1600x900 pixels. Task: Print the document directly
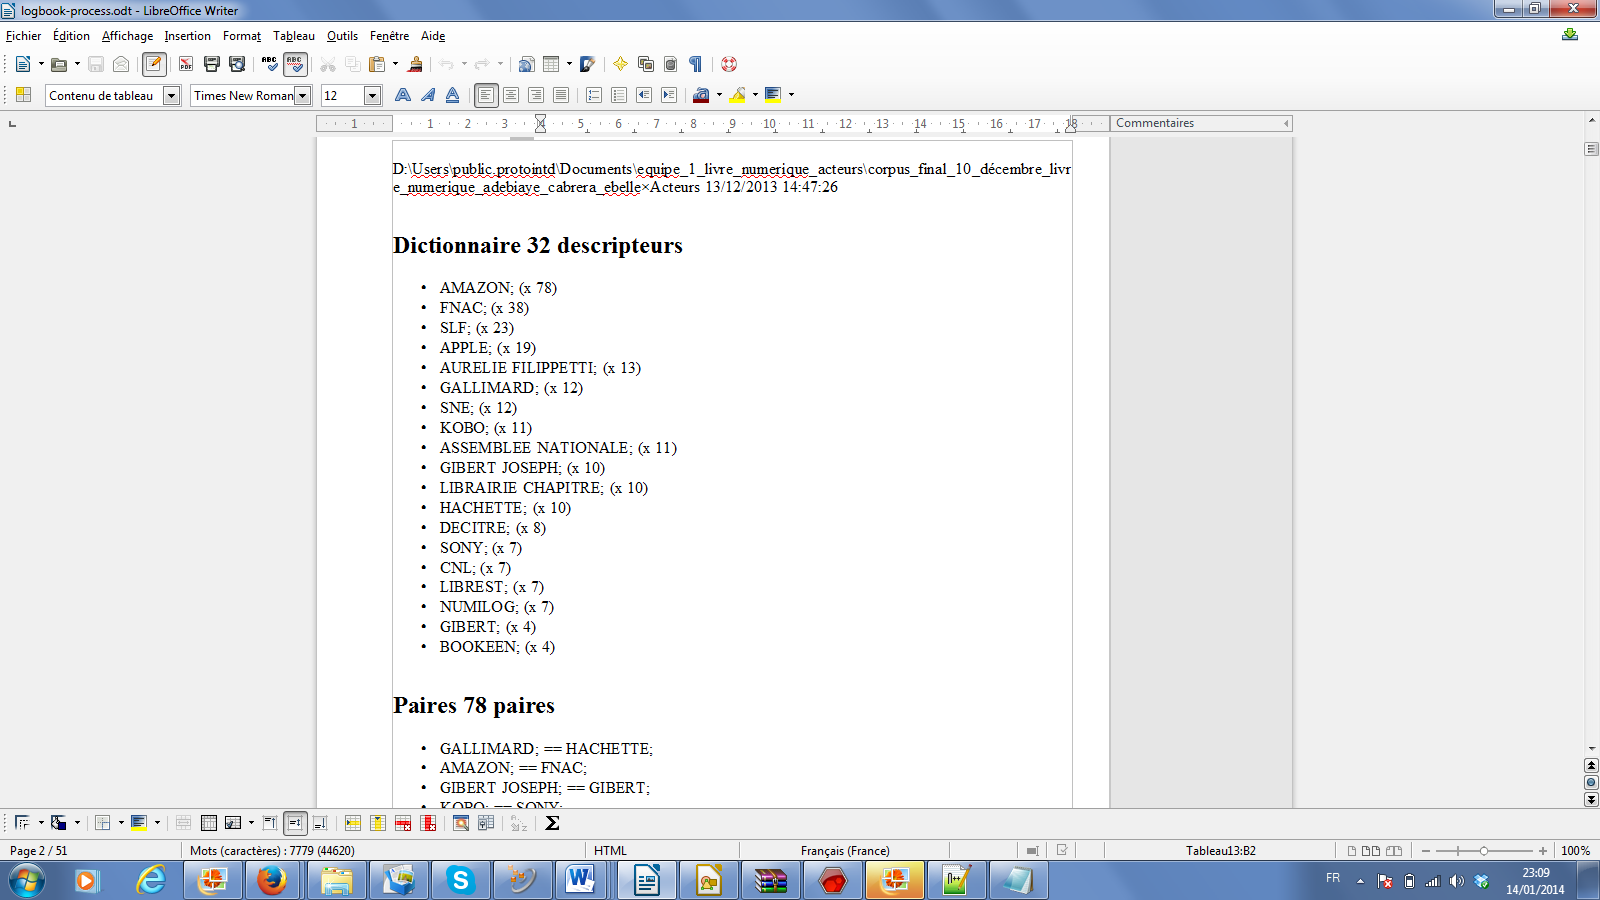coord(211,64)
